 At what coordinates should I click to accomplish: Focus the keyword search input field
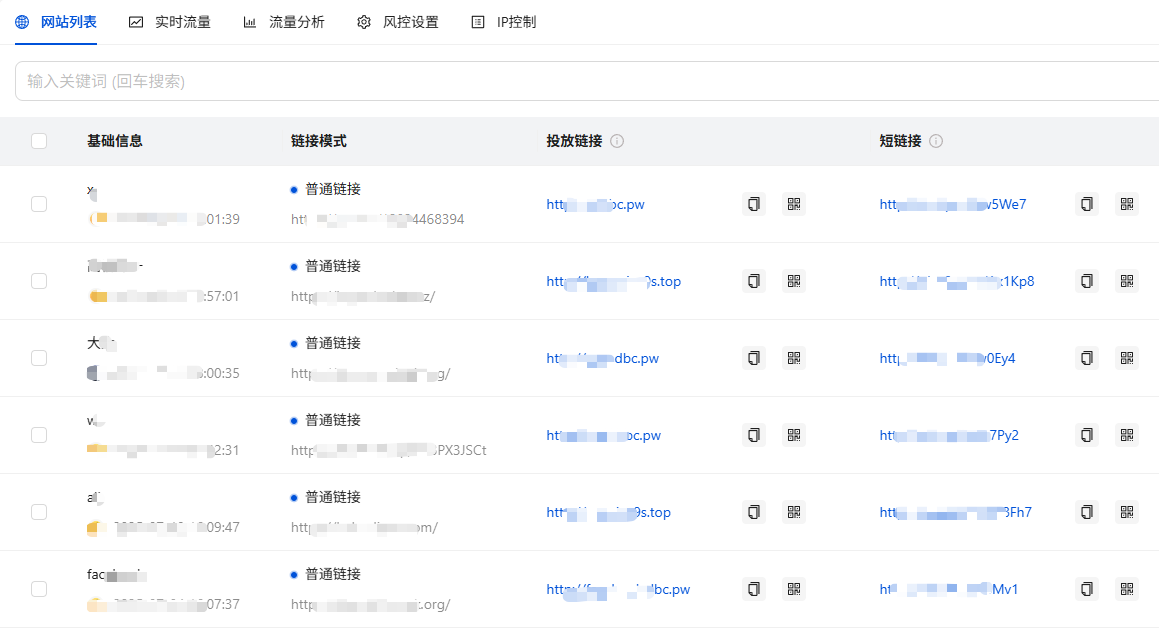pyautogui.click(x=580, y=81)
